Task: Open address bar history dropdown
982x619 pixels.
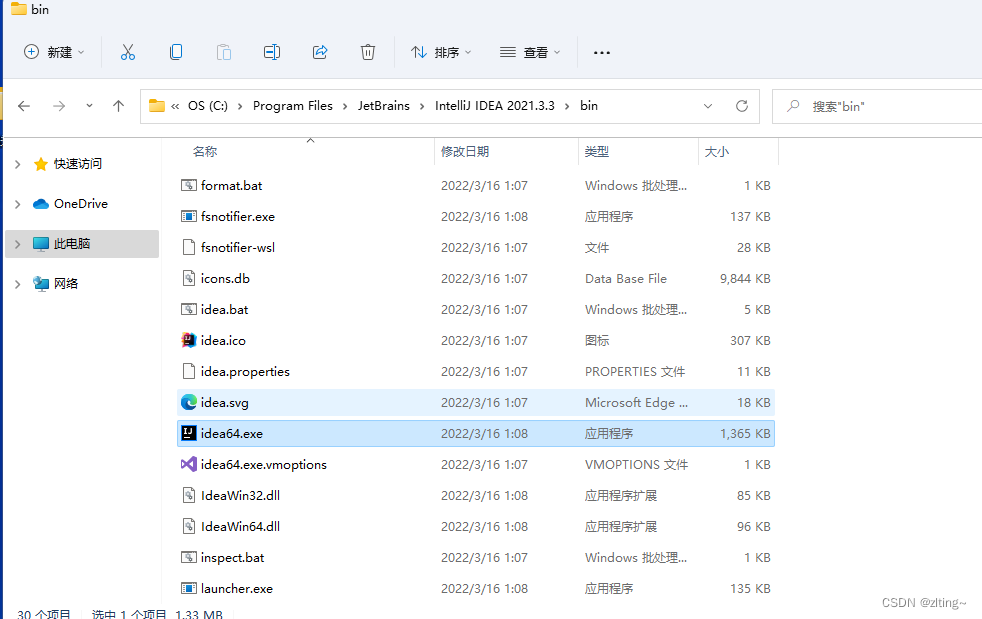Action: (x=708, y=106)
